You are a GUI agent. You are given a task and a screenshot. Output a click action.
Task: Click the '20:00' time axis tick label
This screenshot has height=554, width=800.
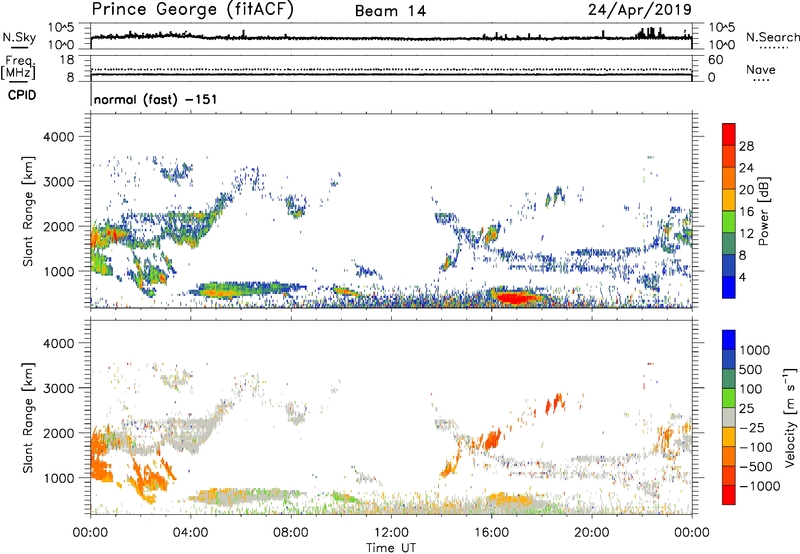click(592, 533)
